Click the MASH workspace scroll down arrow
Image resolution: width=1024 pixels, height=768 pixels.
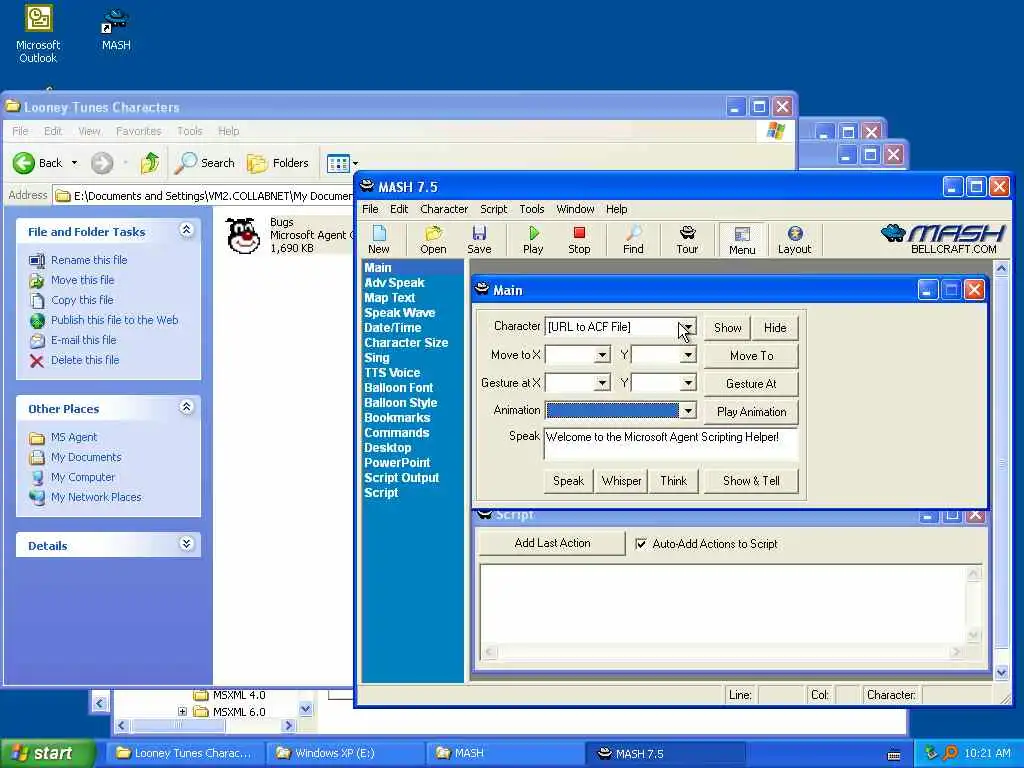(x=1001, y=672)
